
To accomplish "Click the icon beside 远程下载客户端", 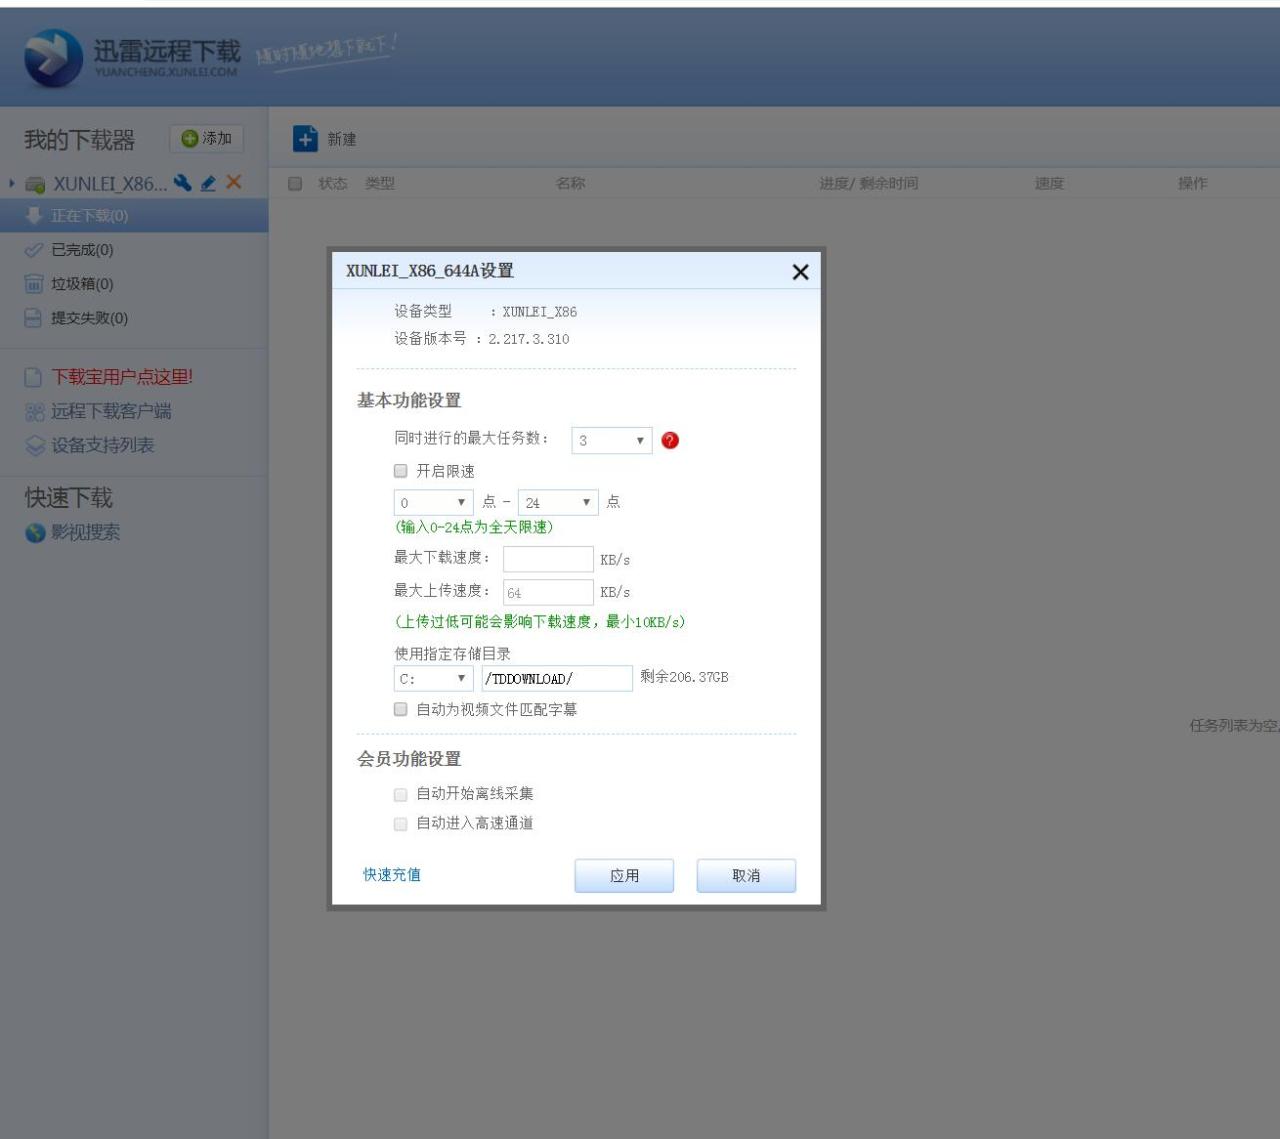I will pyautogui.click(x=35, y=412).
